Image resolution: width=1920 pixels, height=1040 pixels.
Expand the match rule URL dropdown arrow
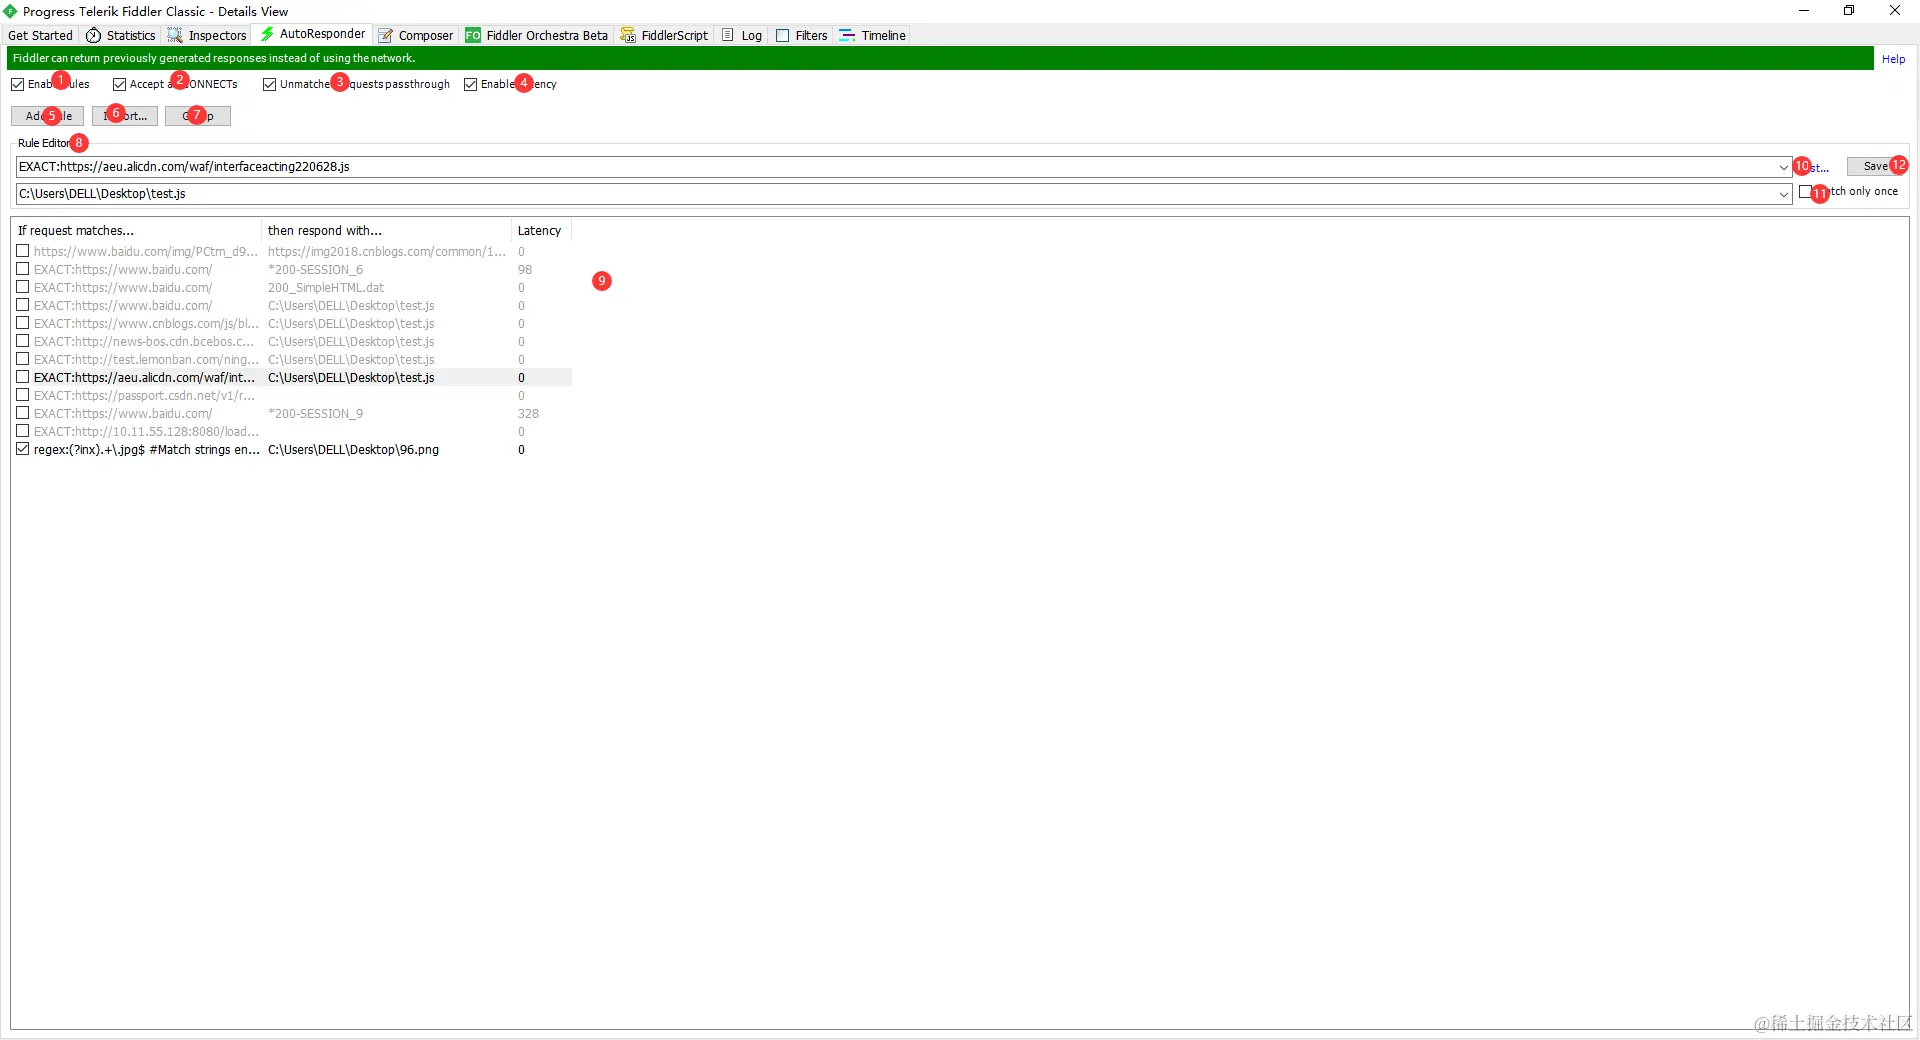point(1783,167)
